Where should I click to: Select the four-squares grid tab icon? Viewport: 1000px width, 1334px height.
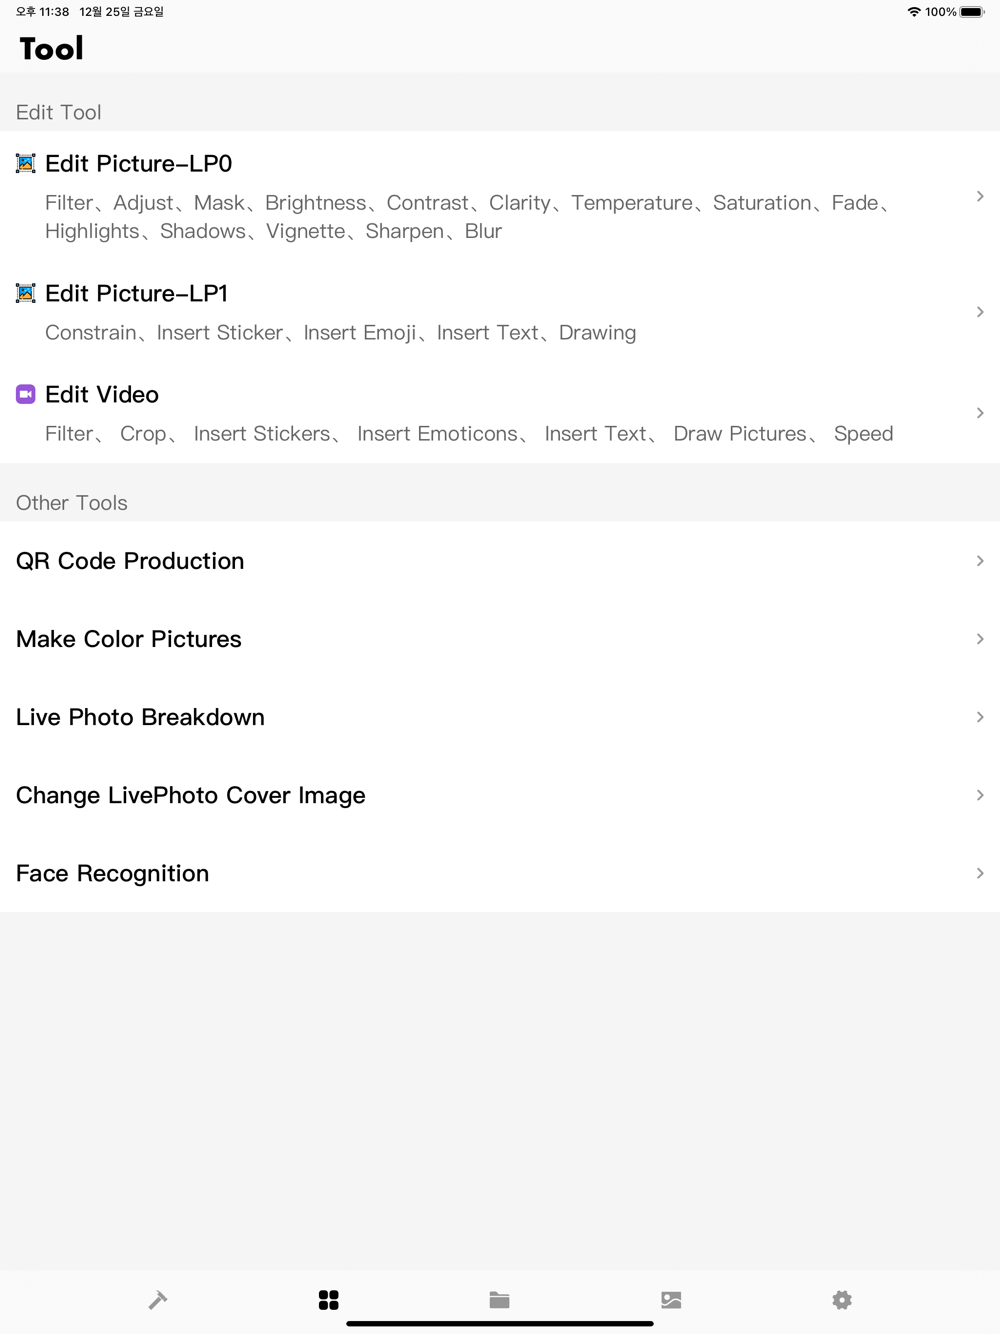click(329, 1299)
